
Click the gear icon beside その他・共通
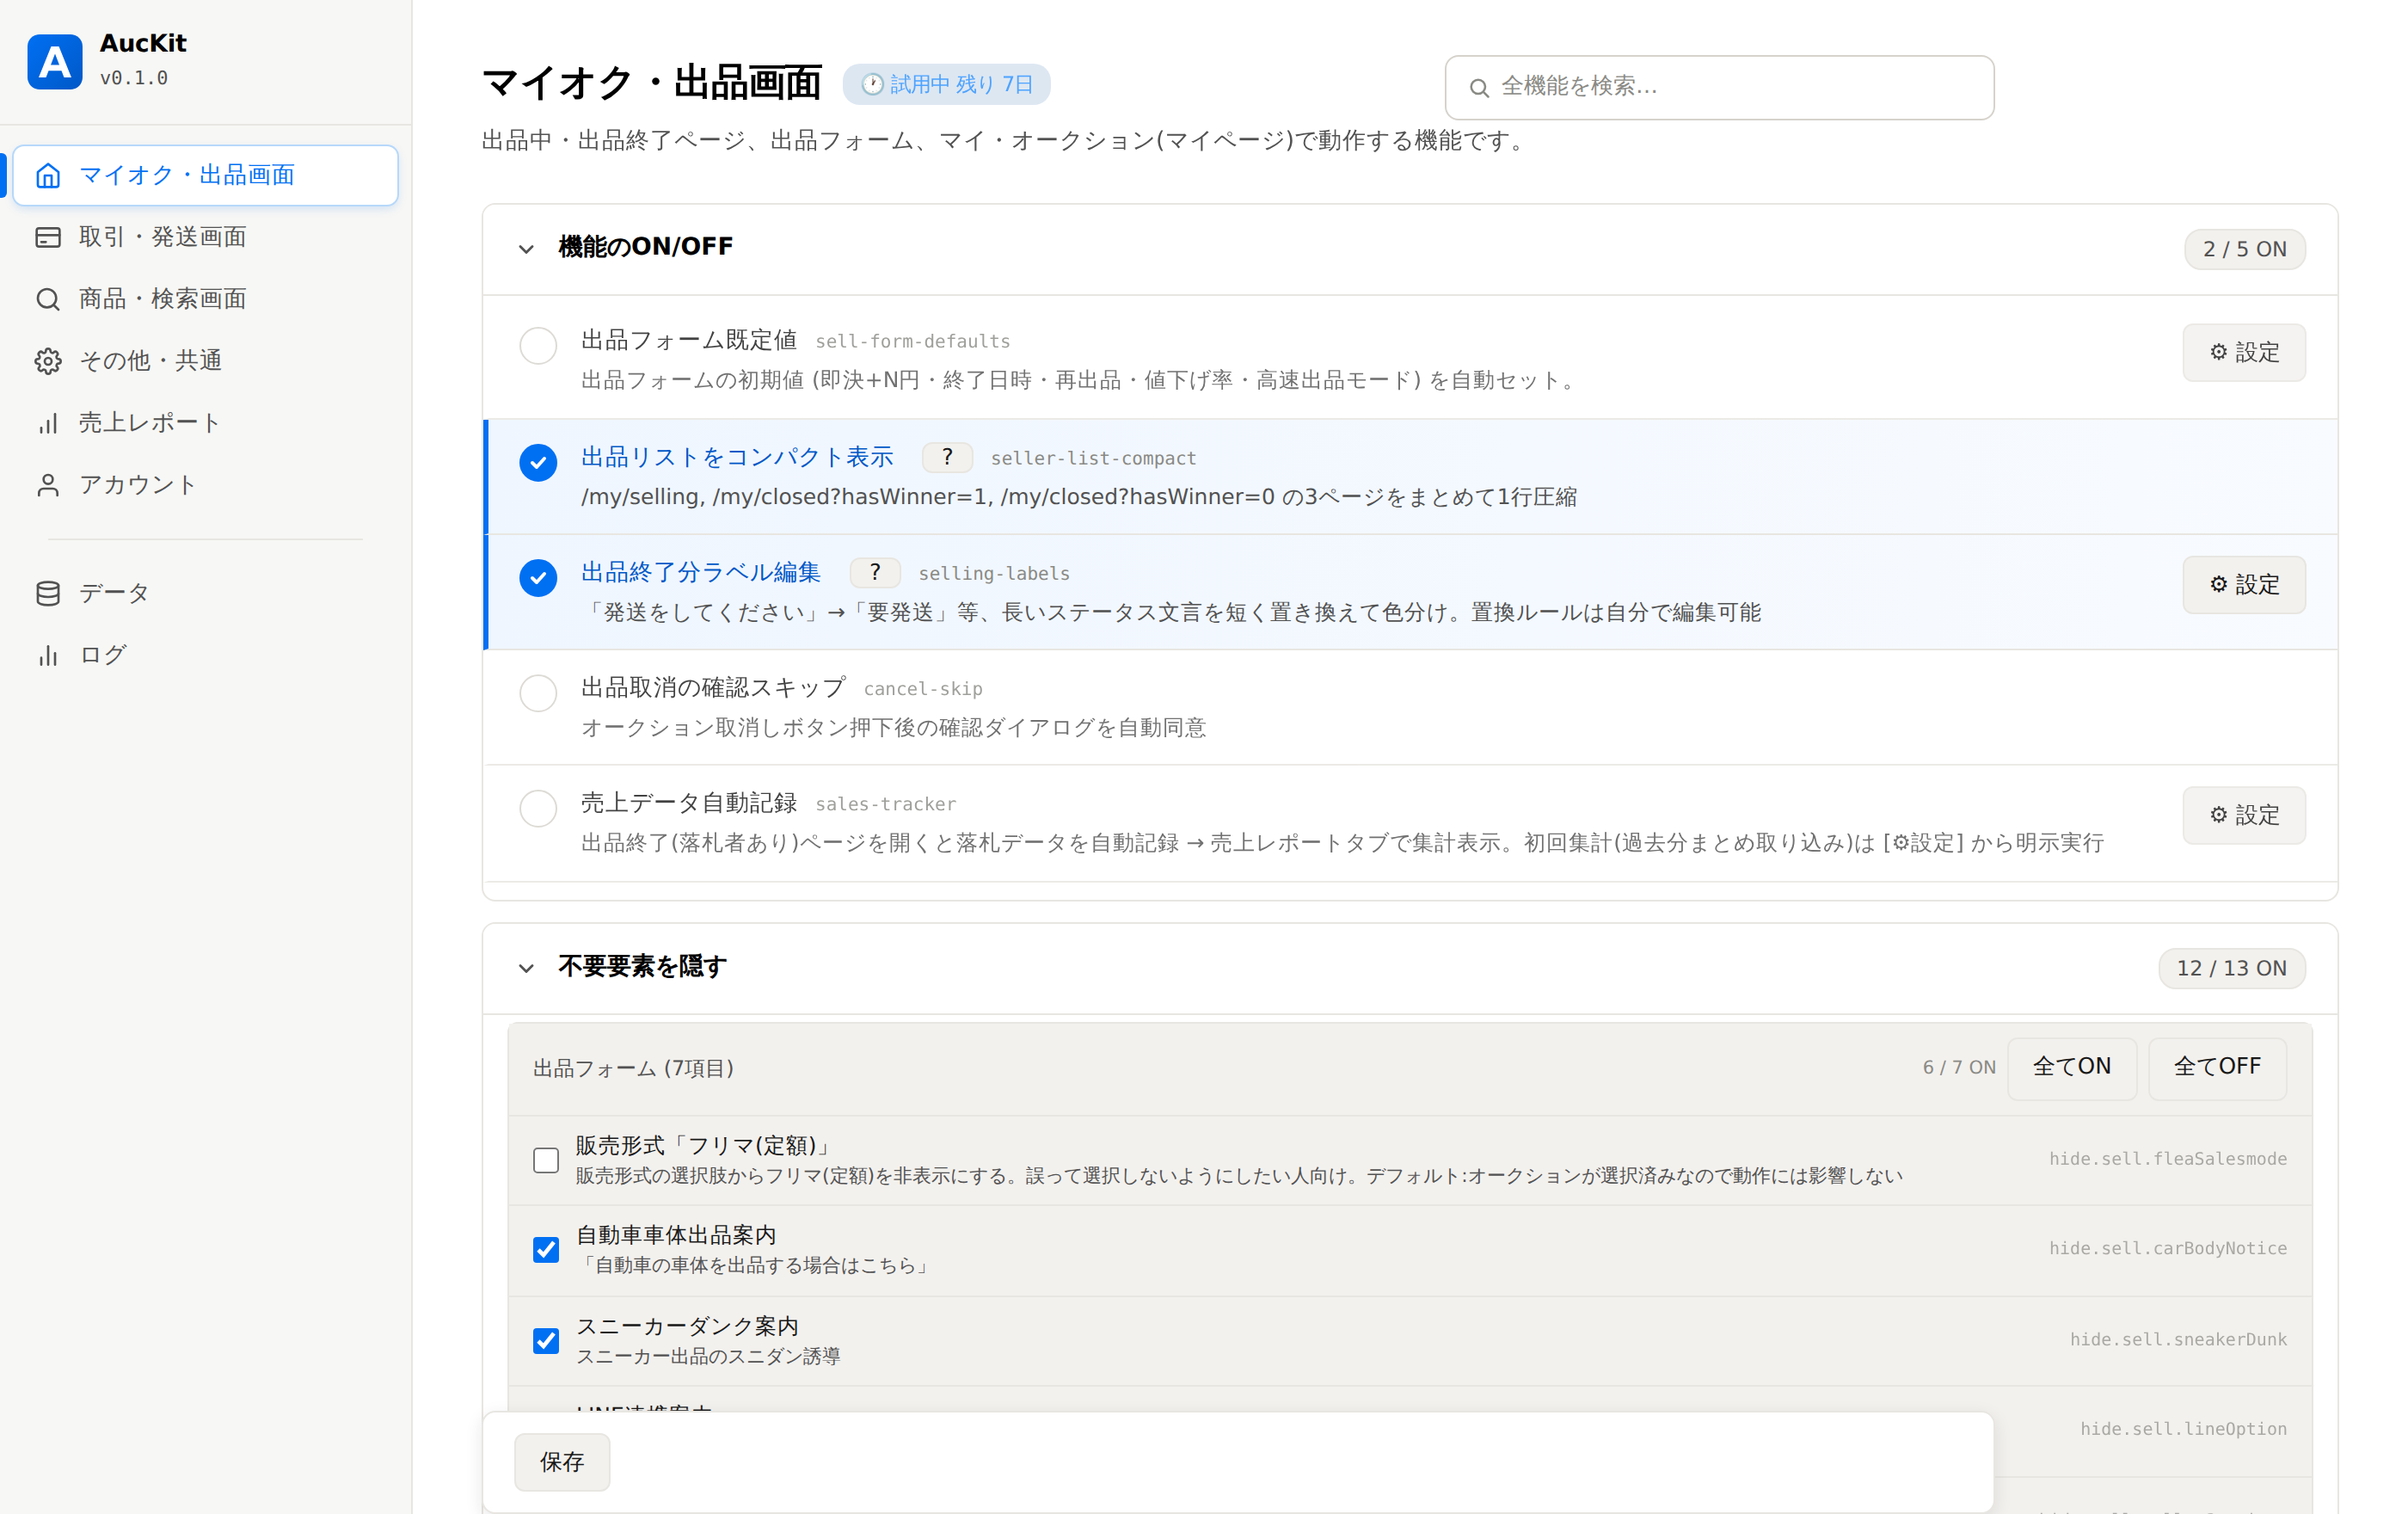click(48, 361)
